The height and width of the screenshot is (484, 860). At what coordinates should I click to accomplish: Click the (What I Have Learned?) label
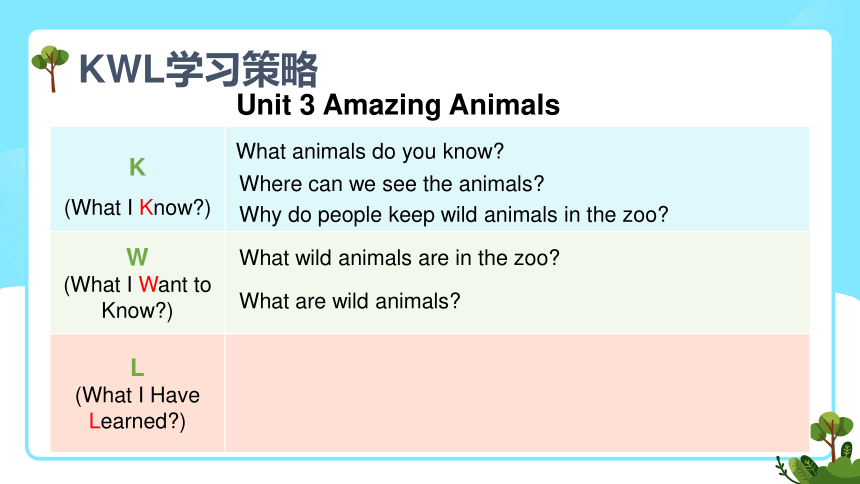tap(137, 408)
